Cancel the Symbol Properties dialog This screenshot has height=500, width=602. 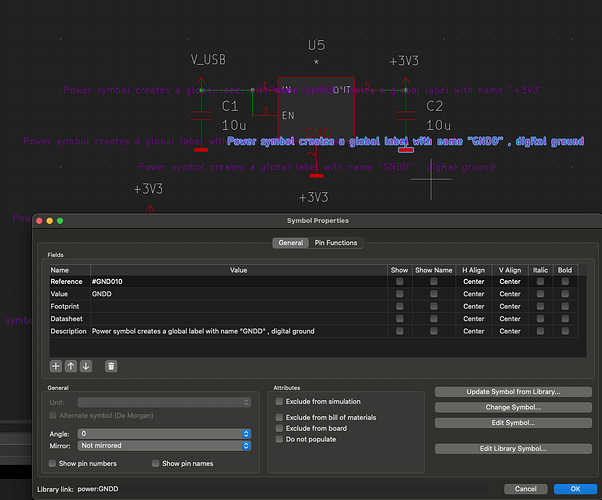coord(526,489)
